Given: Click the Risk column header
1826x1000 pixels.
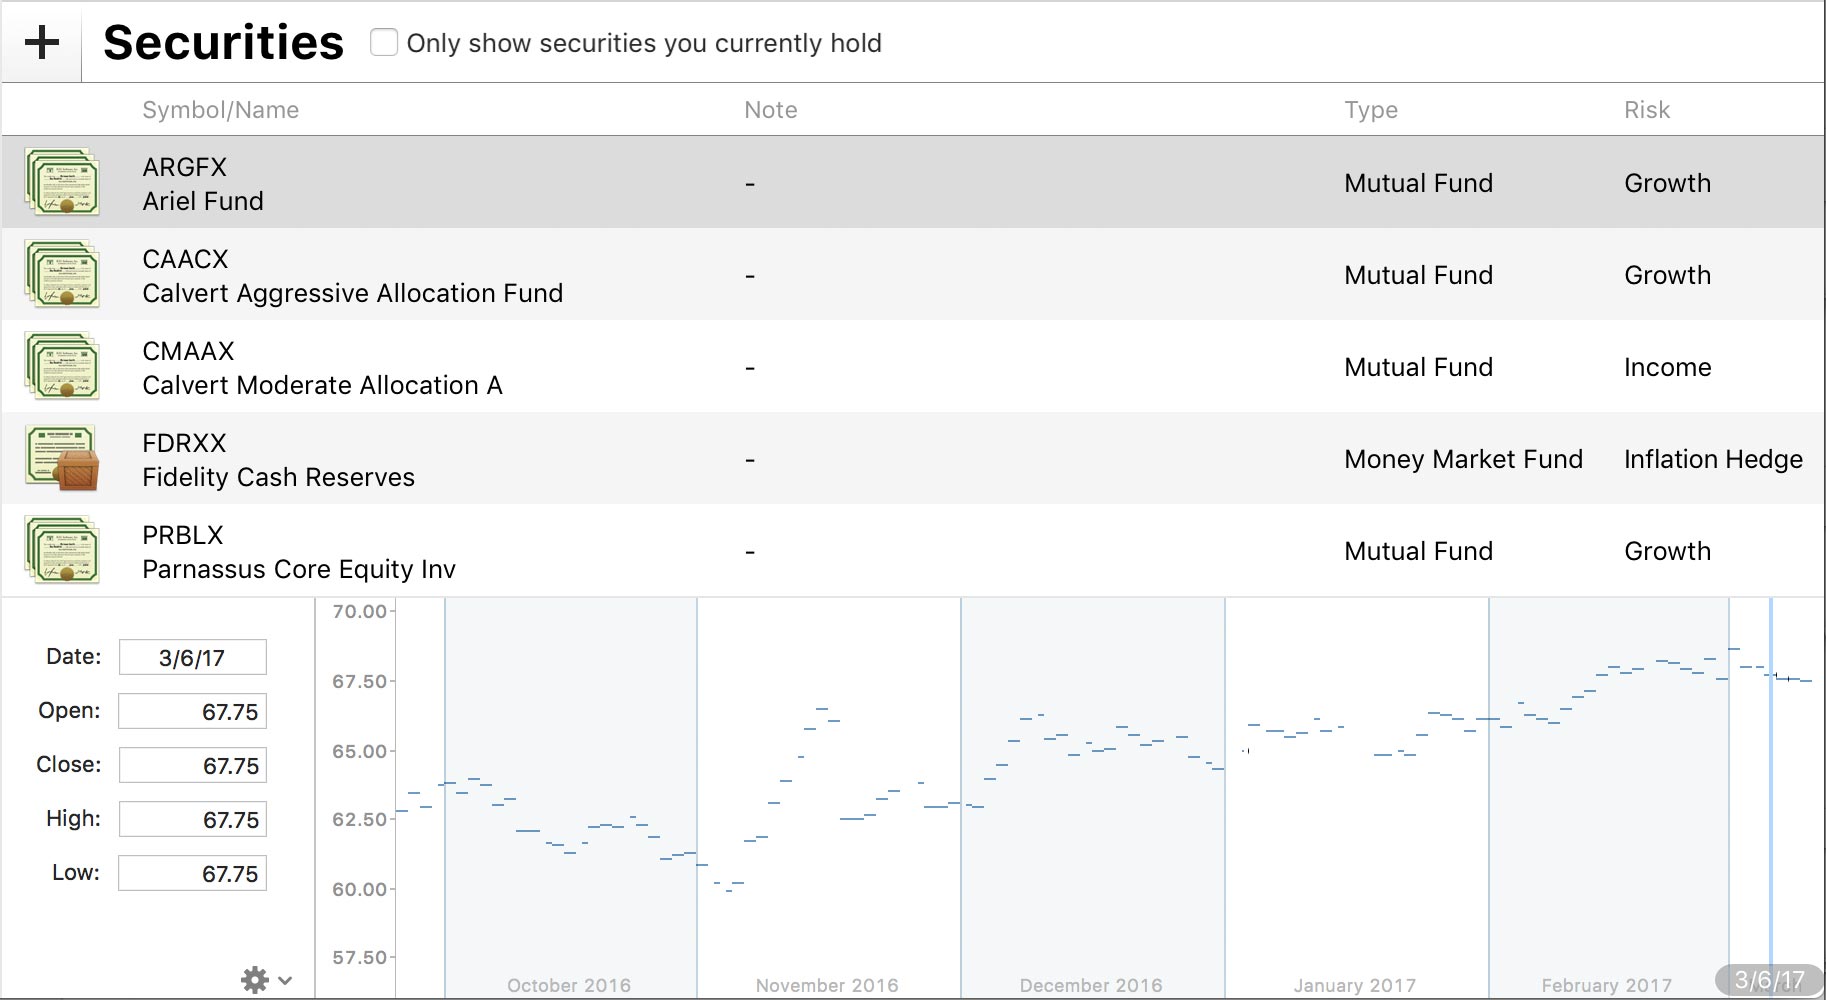Looking at the screenshot, I should pos(1646,110).
